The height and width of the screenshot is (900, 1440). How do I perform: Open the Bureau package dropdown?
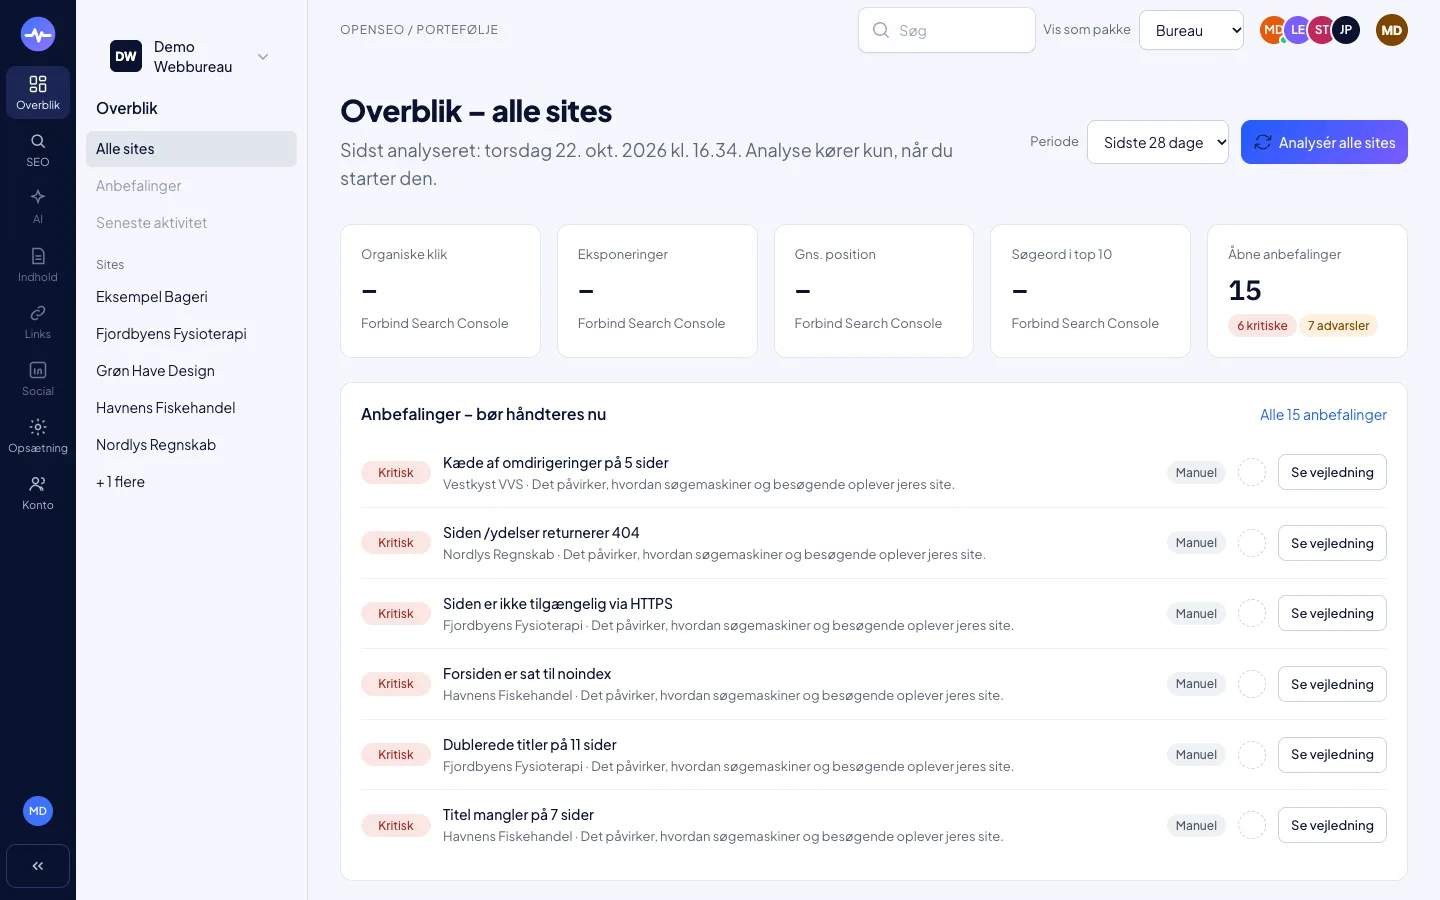click(1191, 30)
